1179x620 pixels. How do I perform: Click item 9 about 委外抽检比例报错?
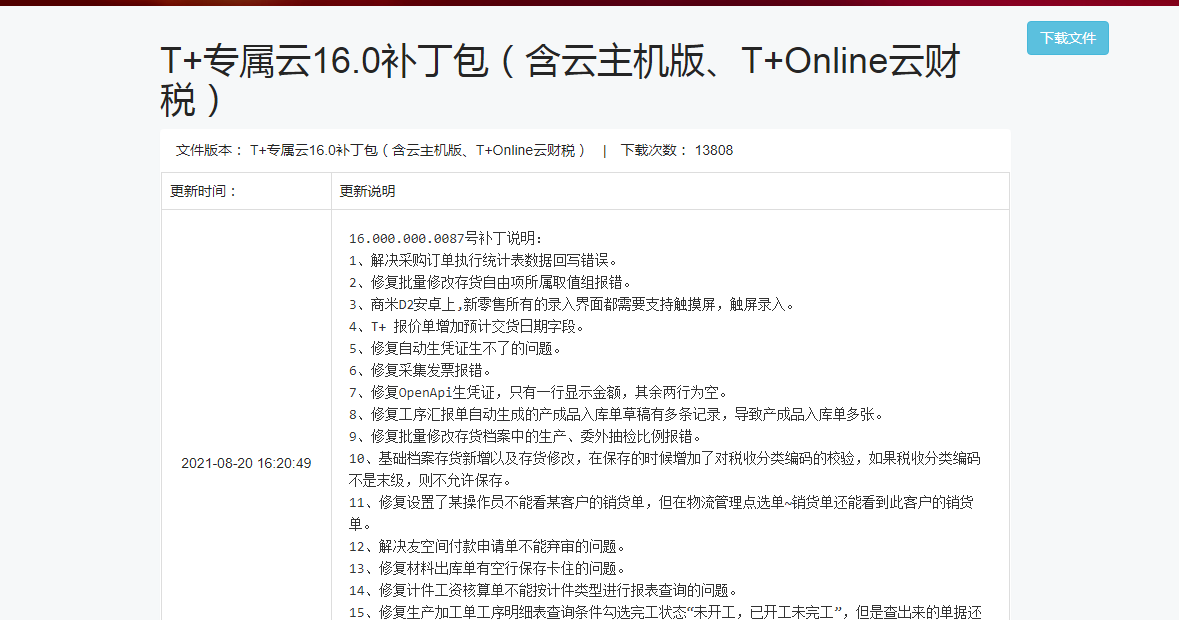pyautogui.click(x=526, y=436)
